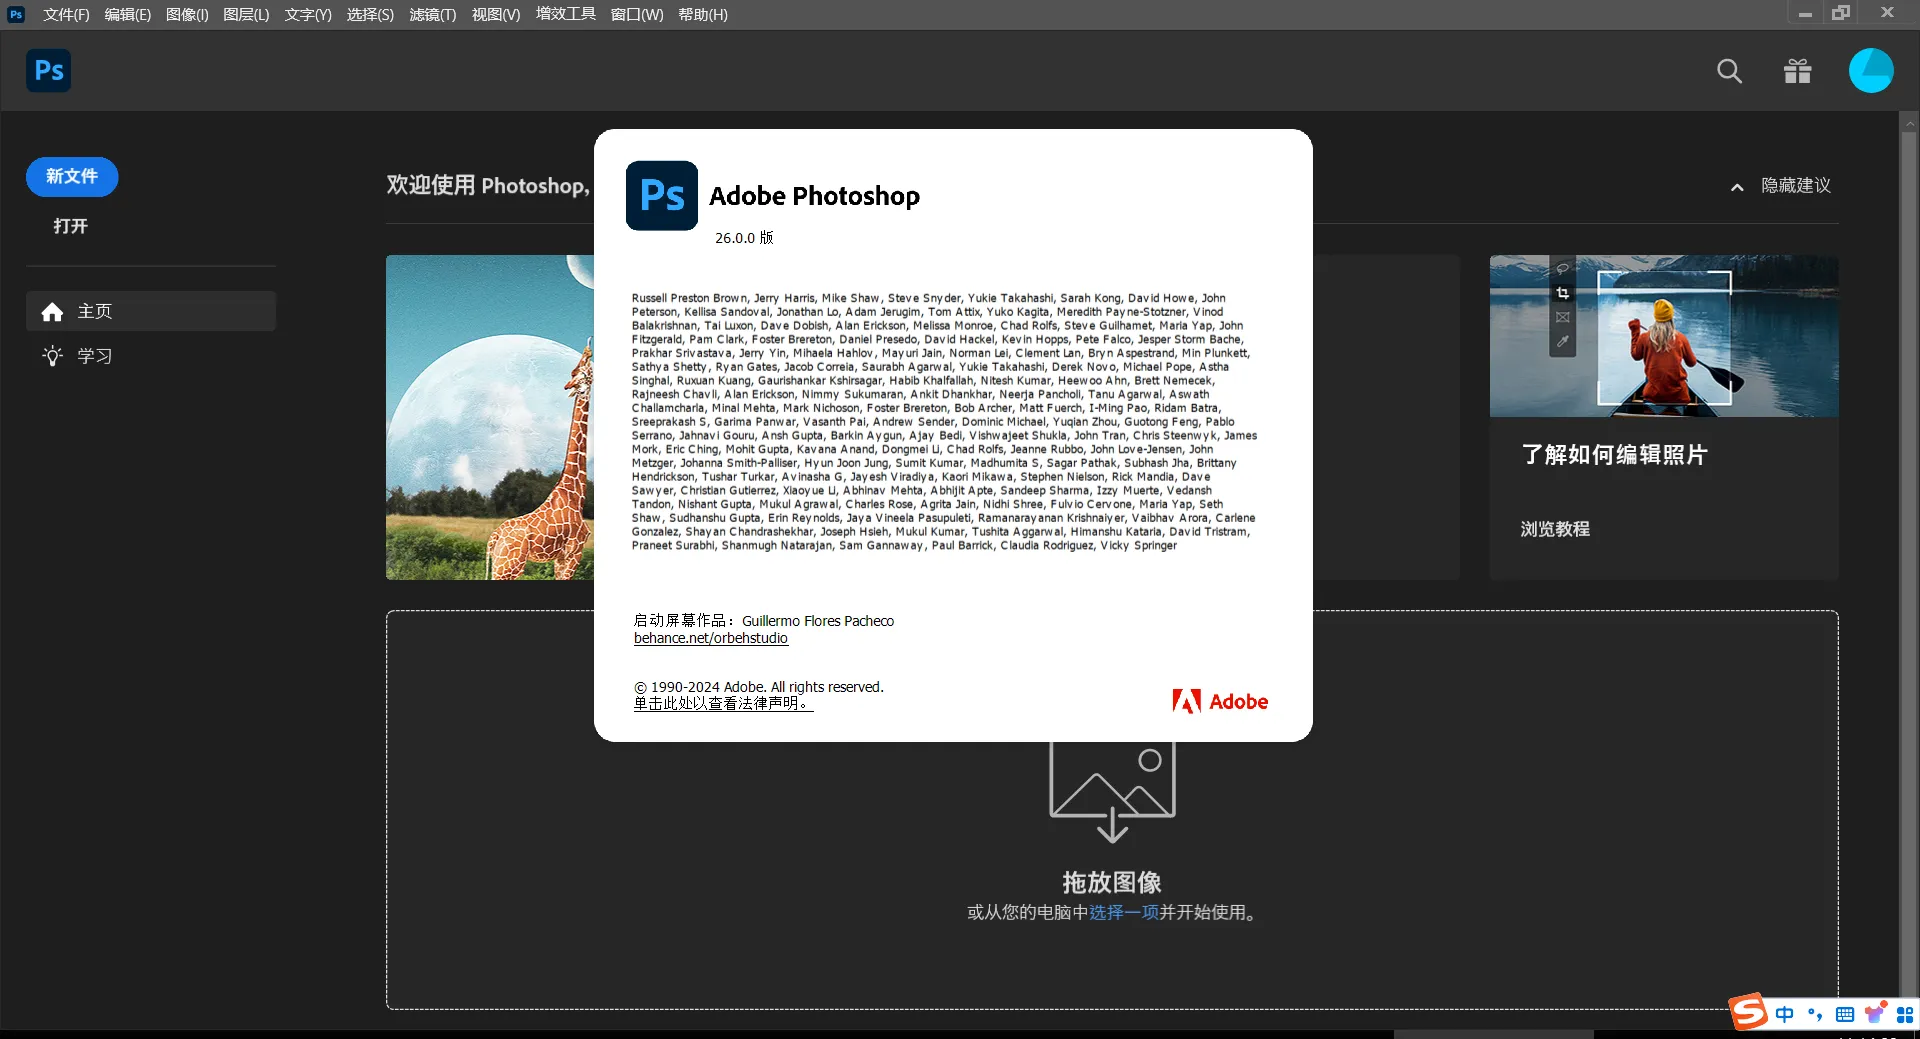Click the 新文件 button
Viewport: 1920px width, 1039px height.
point(71,176)
